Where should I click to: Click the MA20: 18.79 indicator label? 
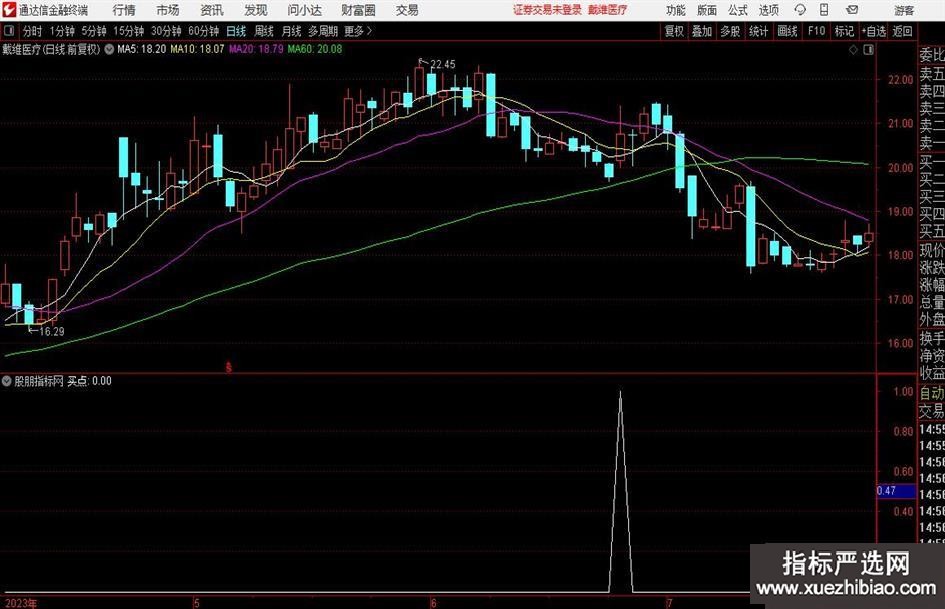tap(256, 49)
